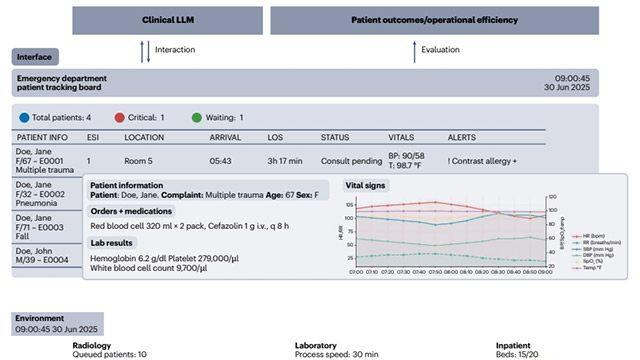Screen dimensions: 640x360
Task: Select the Clinical LLM box
Action: click(x=168, y=20)
